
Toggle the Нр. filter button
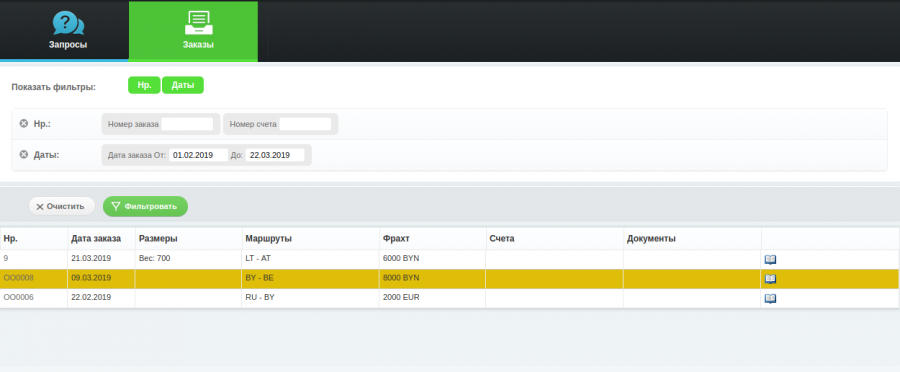[144, 85]
